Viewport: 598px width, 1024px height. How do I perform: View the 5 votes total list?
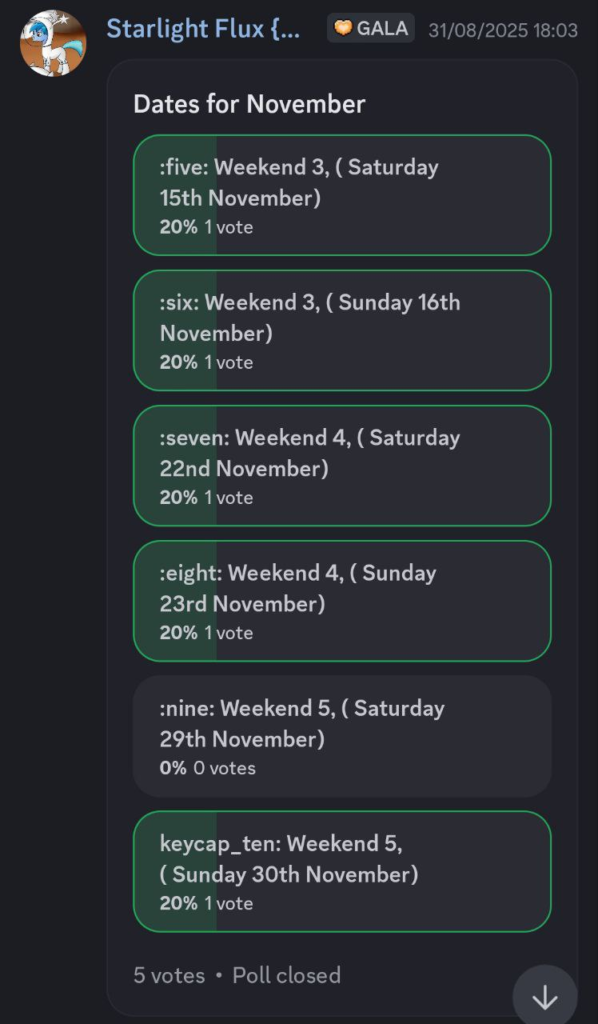tap(169, 976)
